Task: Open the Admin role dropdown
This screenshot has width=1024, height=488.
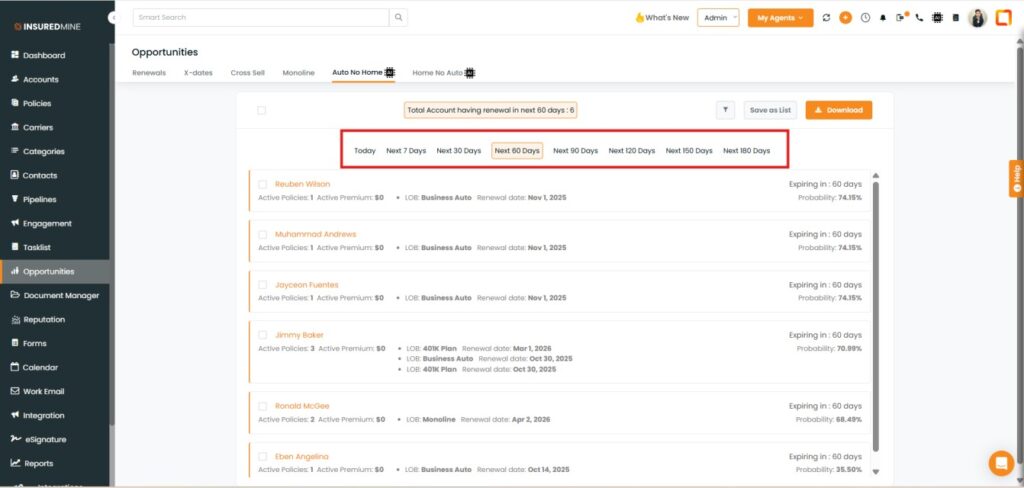Action: (x=718, y=18)
